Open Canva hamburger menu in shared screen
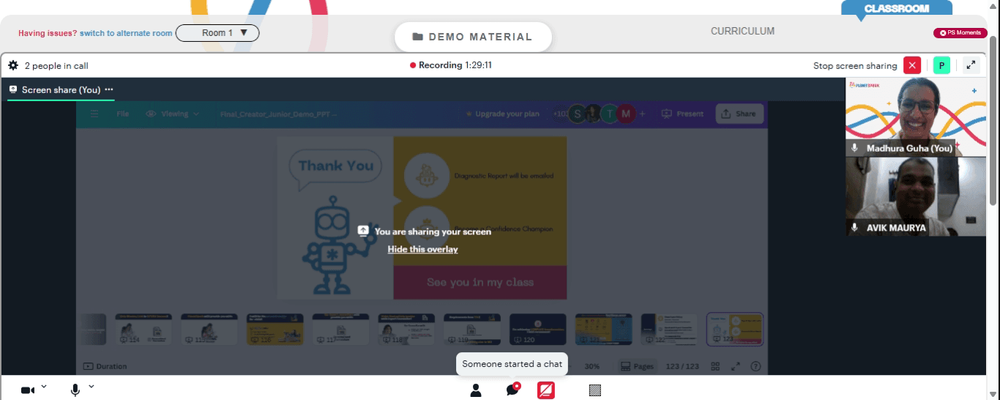The height and width of the screenshot is (400, 1000). (x=94, y=114)
